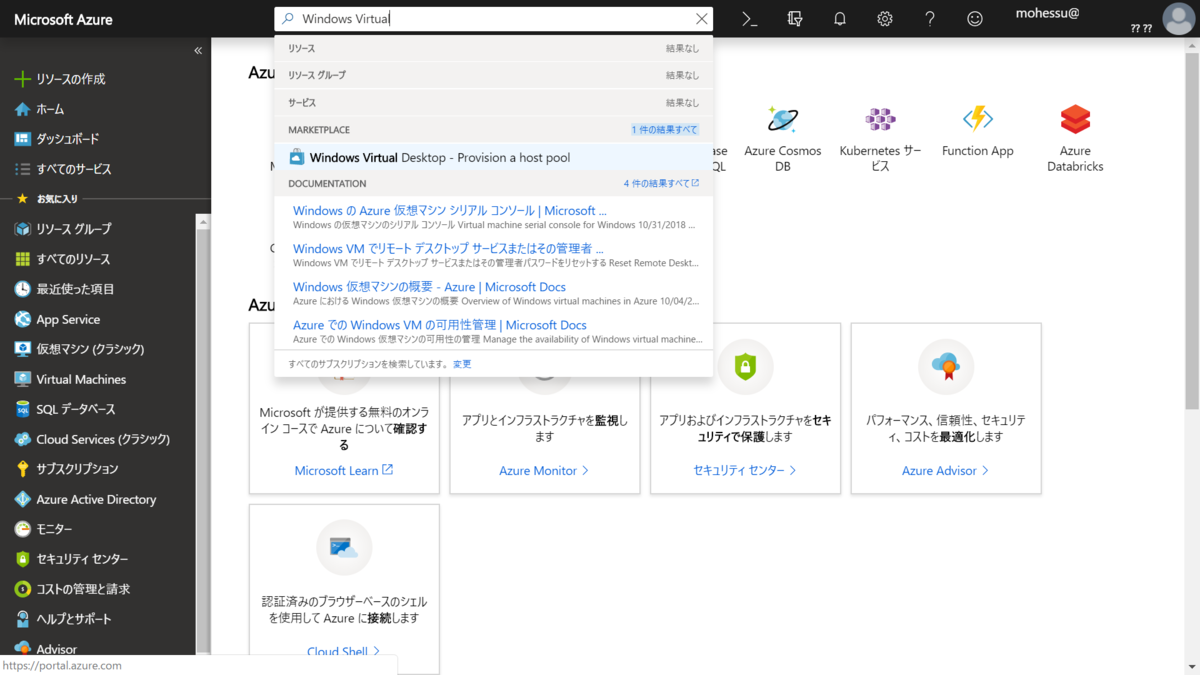
Task: Open all documentation results 4 件の結果すべて
Action: 661,184
